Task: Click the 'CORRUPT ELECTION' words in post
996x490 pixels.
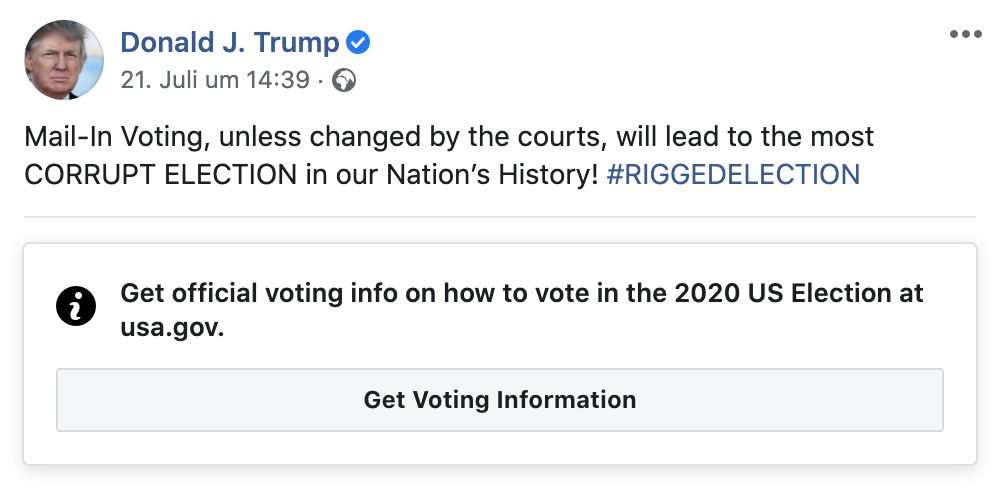Action: point(161,175)
